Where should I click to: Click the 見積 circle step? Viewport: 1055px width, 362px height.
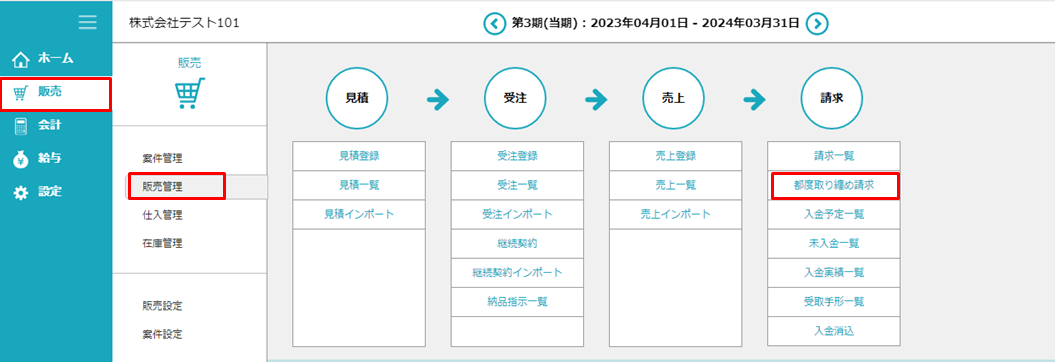pyautogui.click(x=357, y=98)
